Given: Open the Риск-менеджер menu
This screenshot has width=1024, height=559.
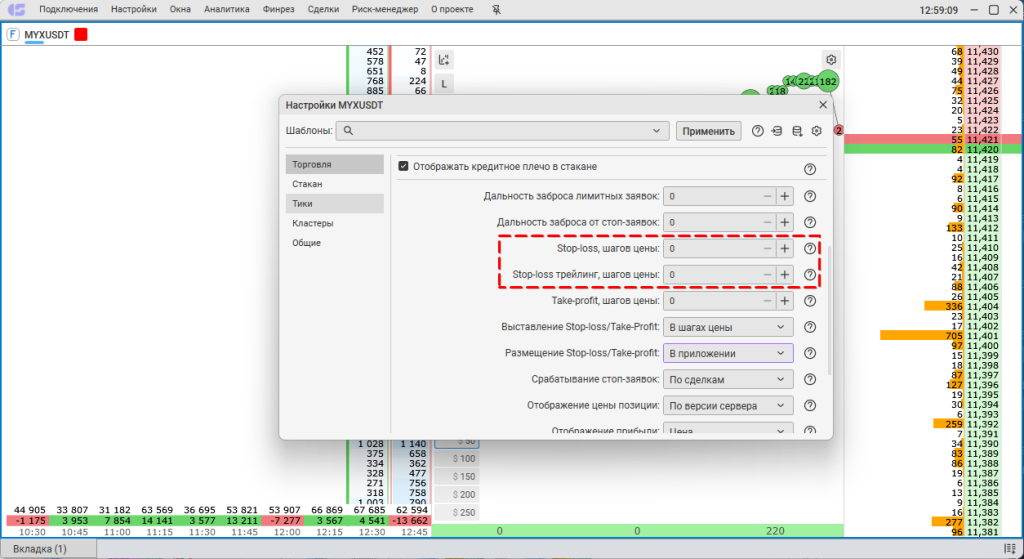Looking at the screenshot, I should click(385, 10).
